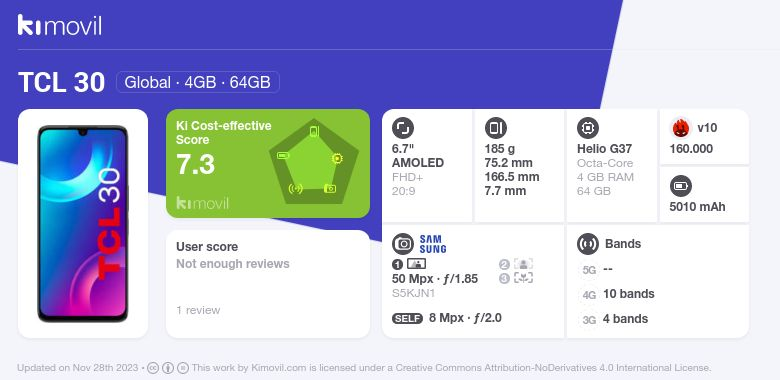Click the Global · 4GB · 64GB variant pill
The width and height of the screenshot is (780, 380).
(x=197, y=82)
